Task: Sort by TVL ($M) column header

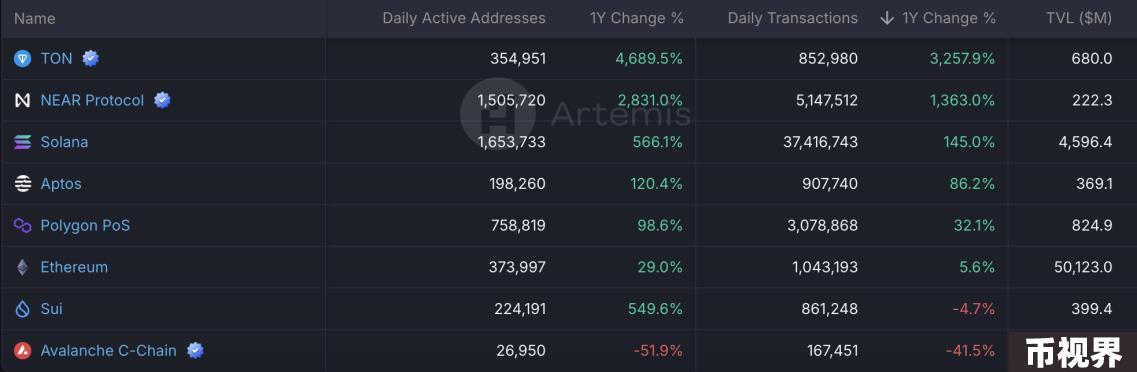Action: 1079,18
